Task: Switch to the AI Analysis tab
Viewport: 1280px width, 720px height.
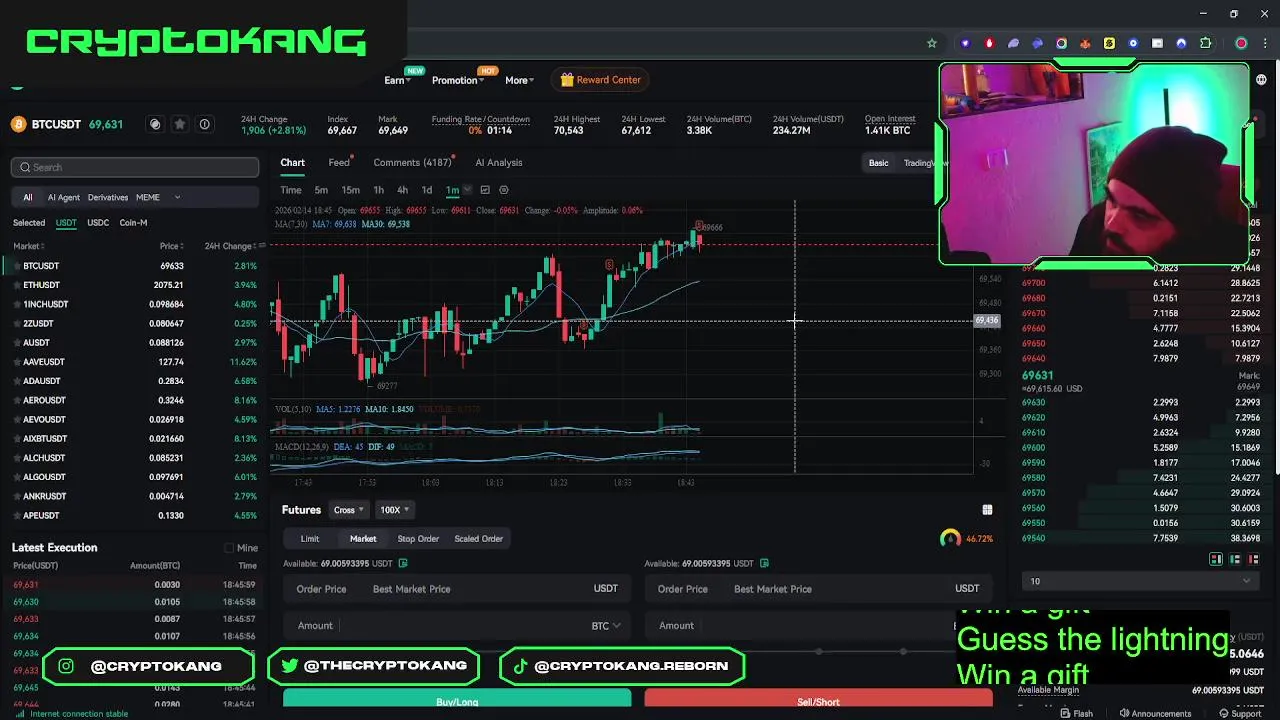Action: click(x=499, y=163)
